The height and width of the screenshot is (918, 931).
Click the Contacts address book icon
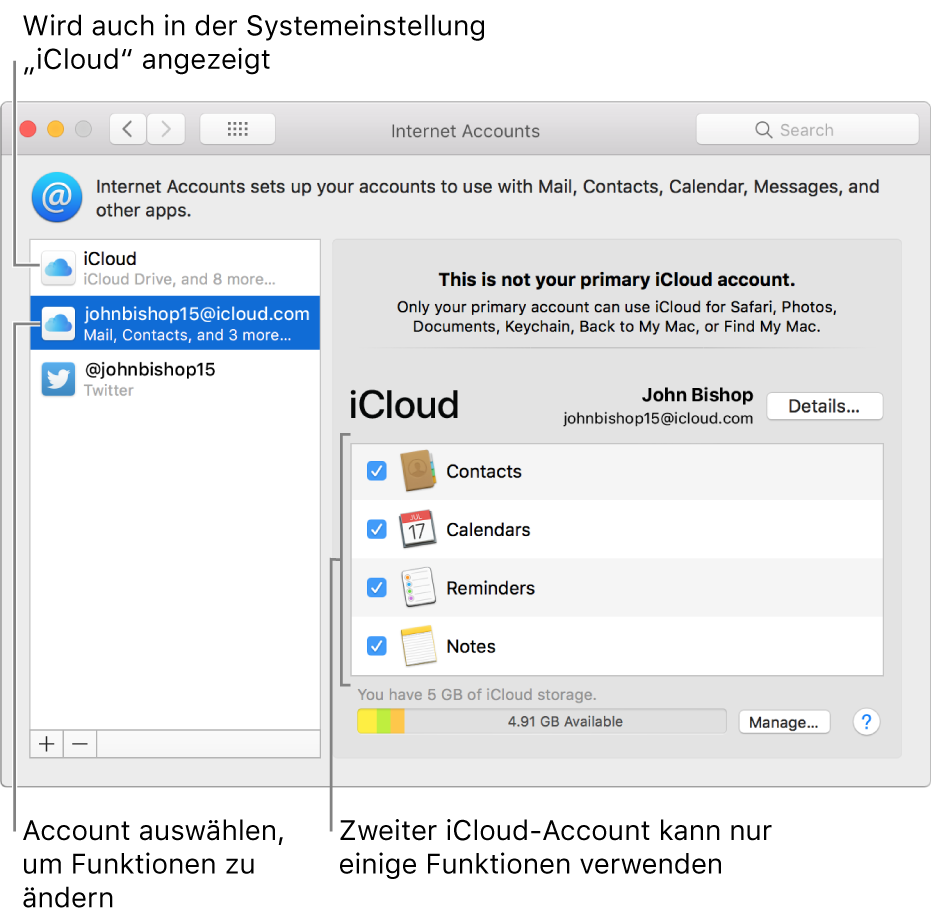(418, 471)
